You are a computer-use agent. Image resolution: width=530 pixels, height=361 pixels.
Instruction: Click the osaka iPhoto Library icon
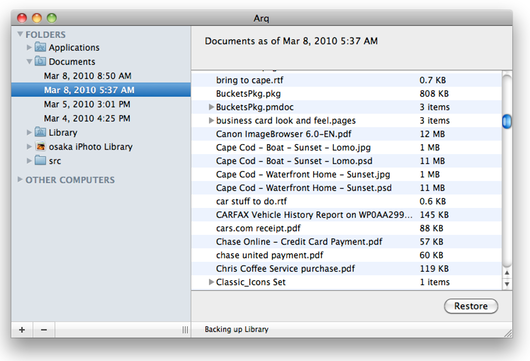[41, 146]
